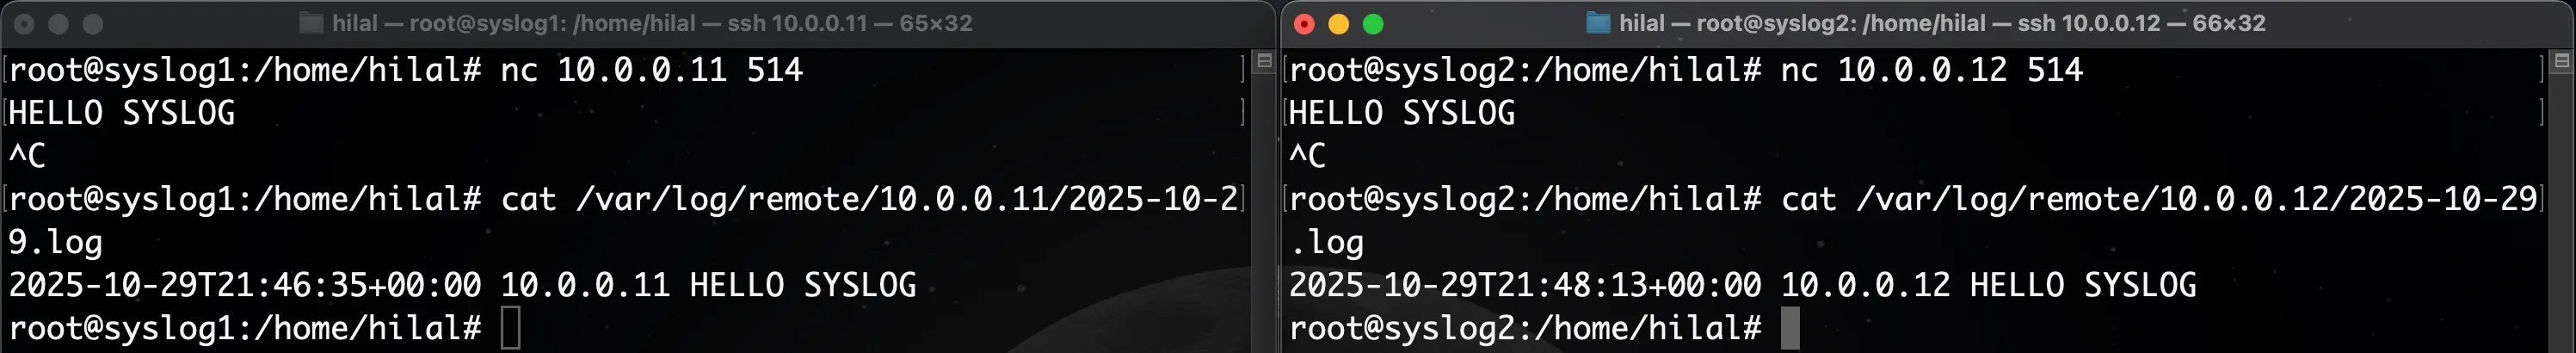The width and height of the screenshot is (2576, 353).
Task: Minimize the inactive syslog1 terminal window
Action: (58, 24)
